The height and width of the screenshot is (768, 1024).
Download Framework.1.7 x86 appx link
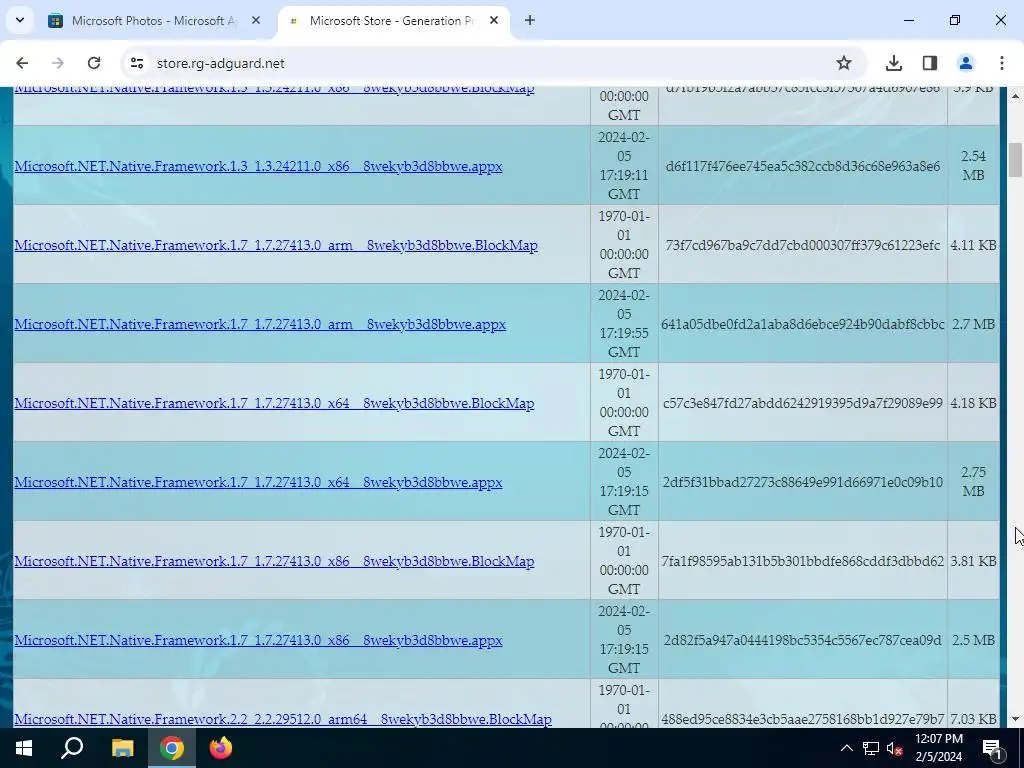[258, 640]
